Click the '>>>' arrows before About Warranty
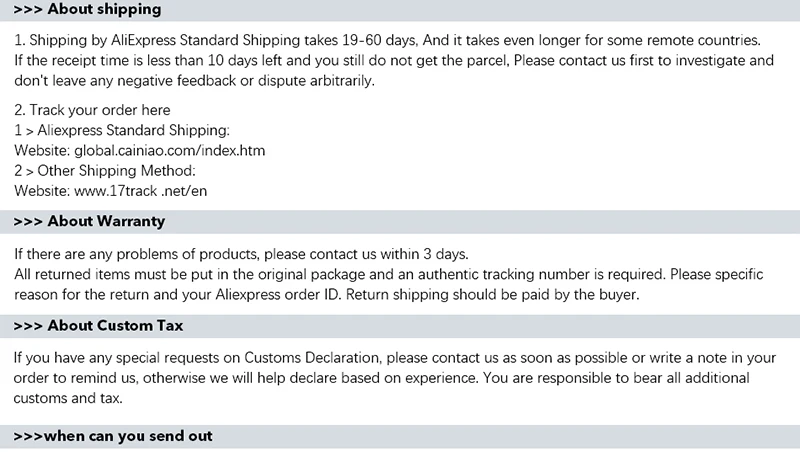The image size is (800, 452). [27, 221]
